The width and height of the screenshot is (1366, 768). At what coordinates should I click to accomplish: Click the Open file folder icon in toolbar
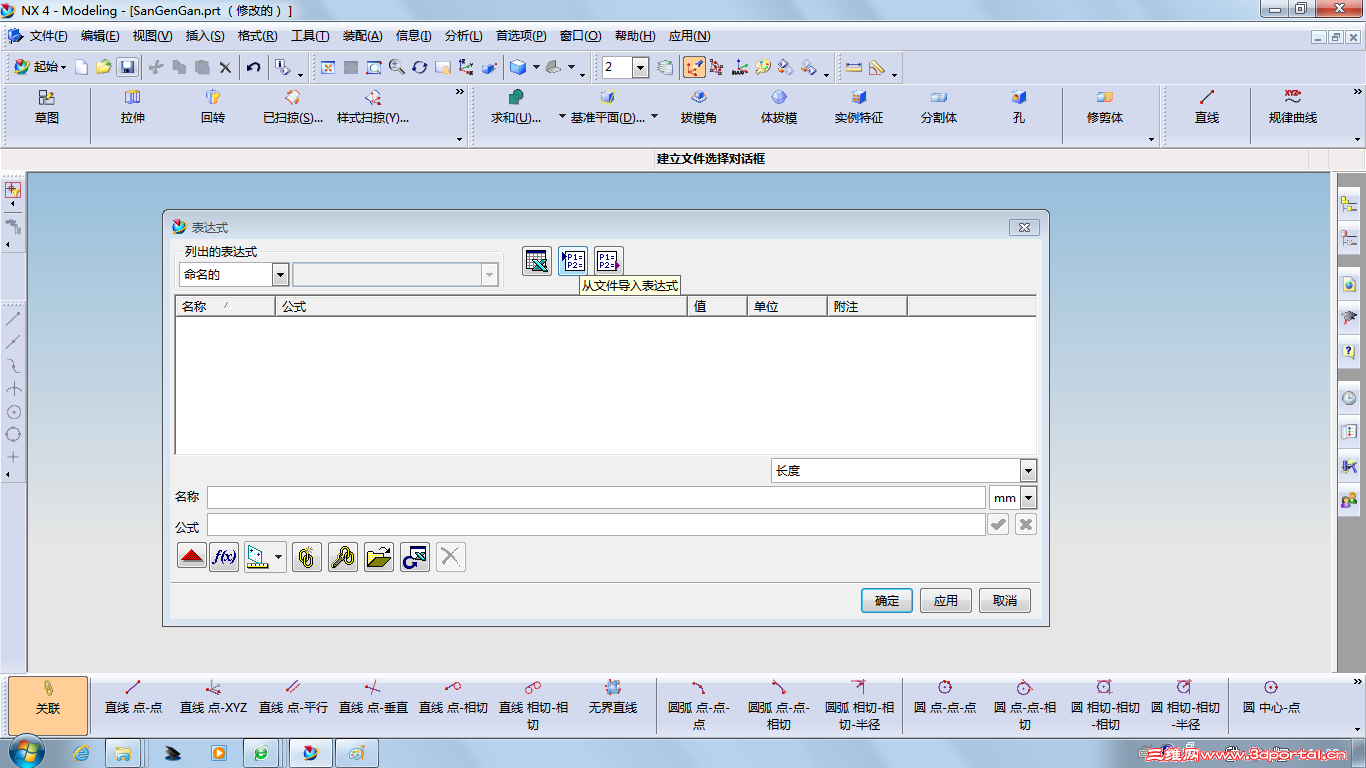104,67
